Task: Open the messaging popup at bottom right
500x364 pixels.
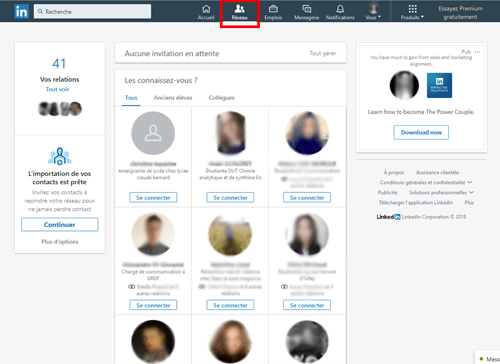Action: coord(488,358)
